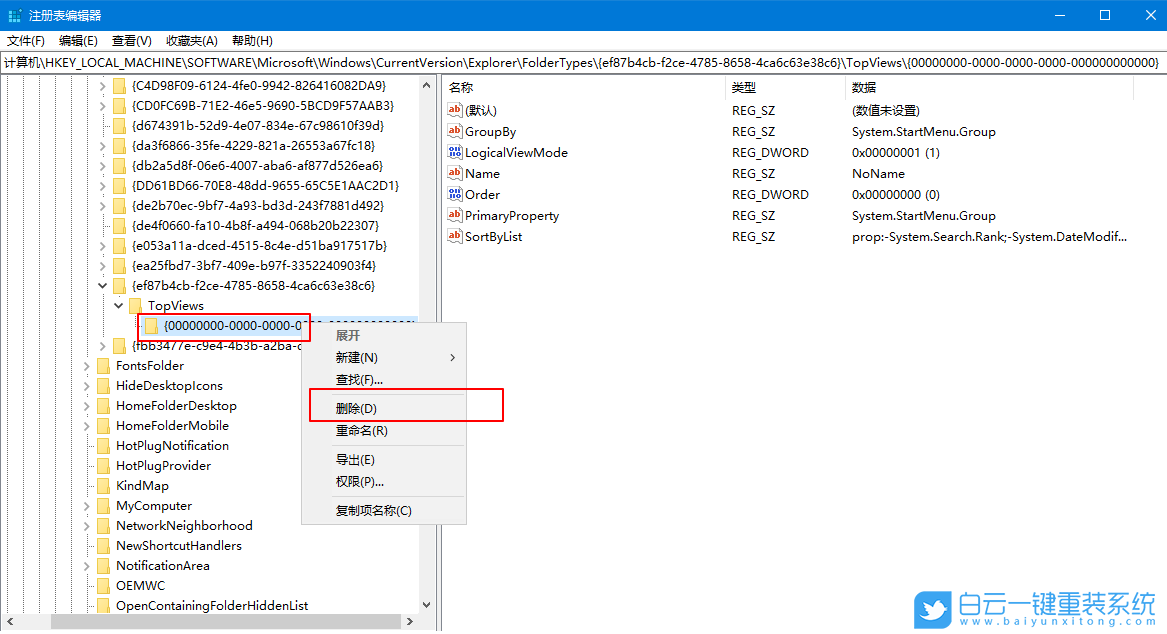
Task: Click the ab icon next to SortByList
Action: click(x=458, y=236)
